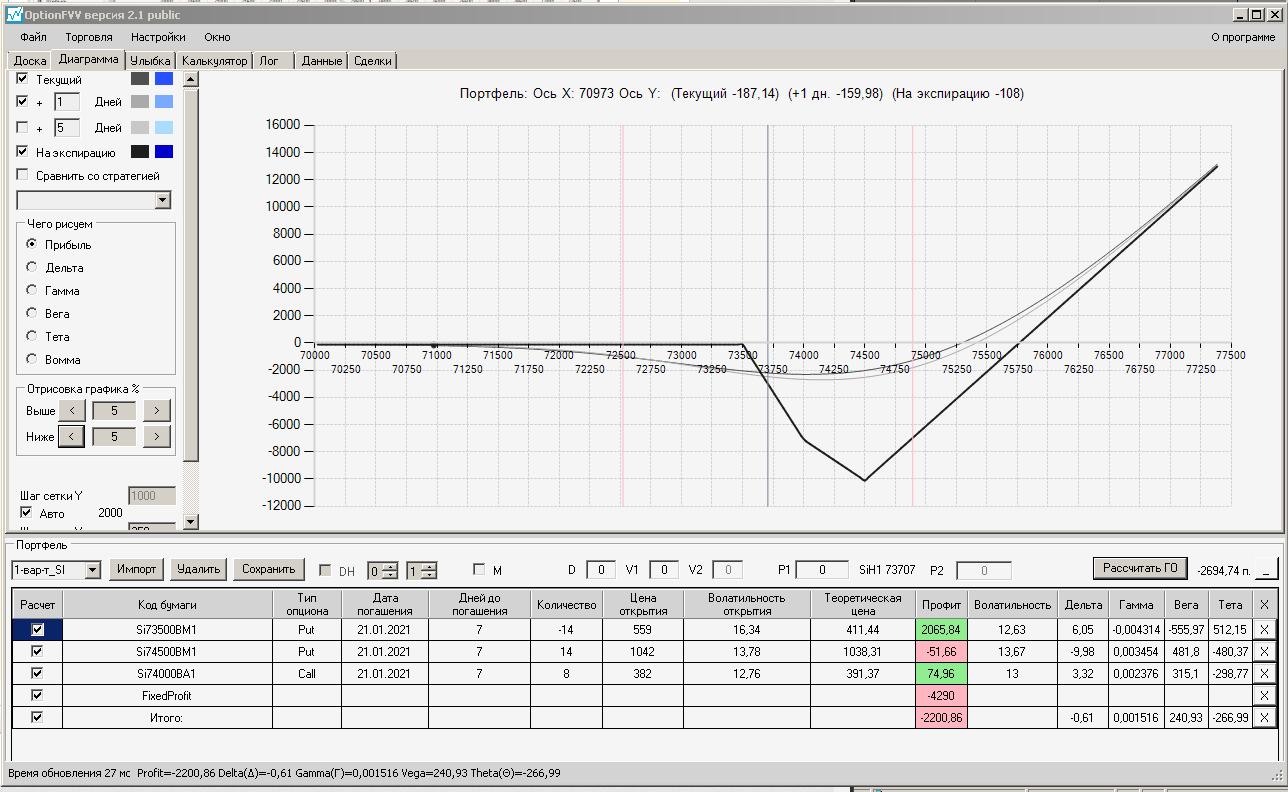Click the light blue swatch on the +1 Дней row

164,101
